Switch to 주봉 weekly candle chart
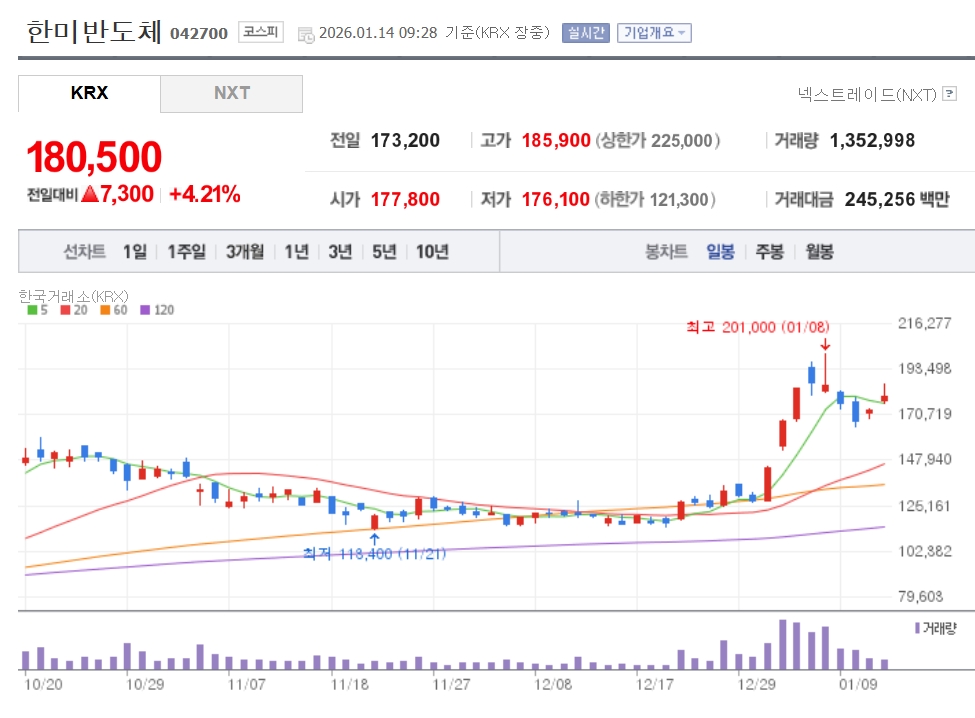Image resolution: width=975 pixels, height=718 pixels. pyautogui.click(x=769, y=252)
